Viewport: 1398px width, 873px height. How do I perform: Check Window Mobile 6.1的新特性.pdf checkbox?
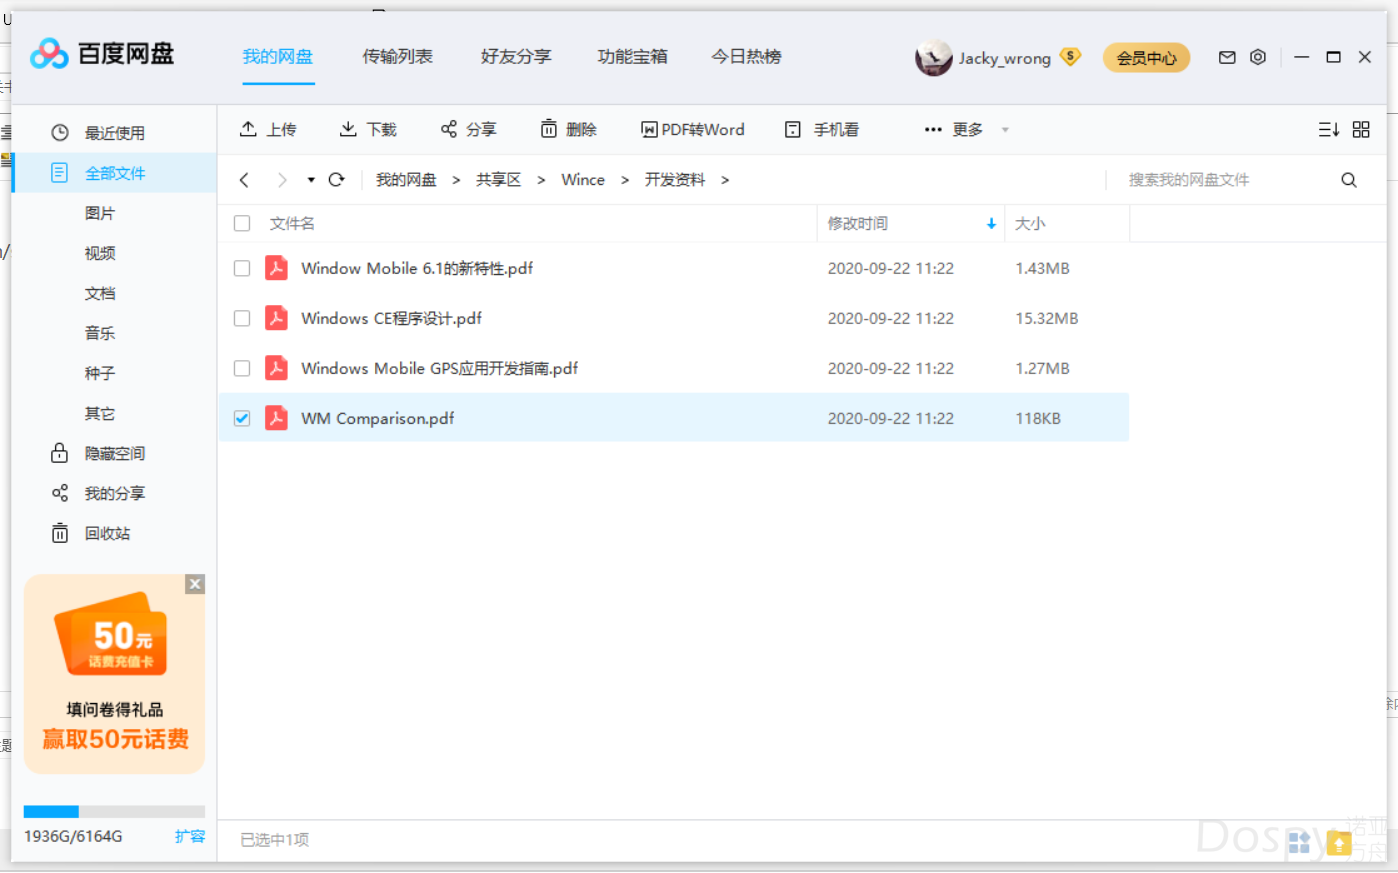242,268
